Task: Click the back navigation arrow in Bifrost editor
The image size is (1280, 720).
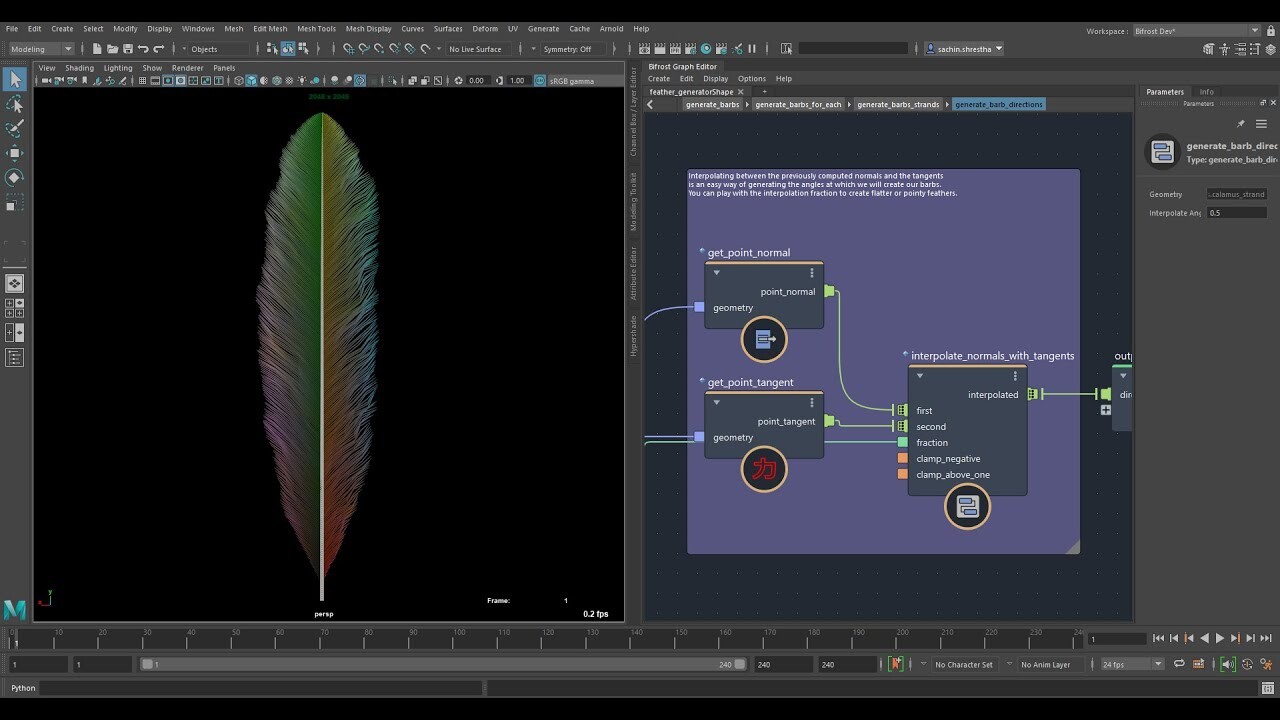Action: [x=649, y=104]
